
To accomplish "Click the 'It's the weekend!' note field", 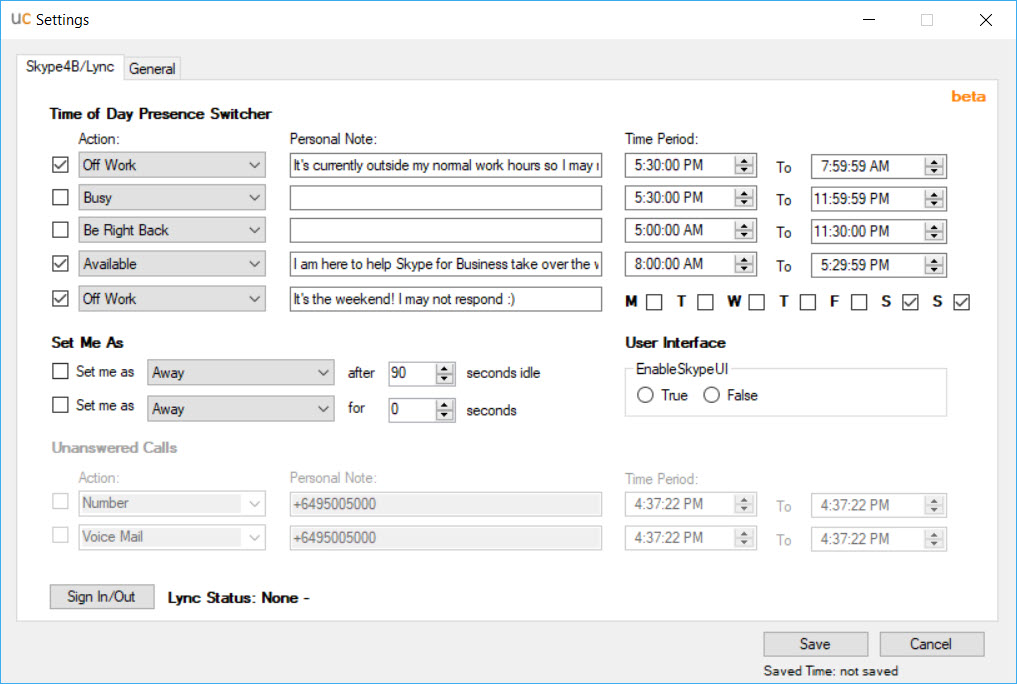I will click(446, 299).
